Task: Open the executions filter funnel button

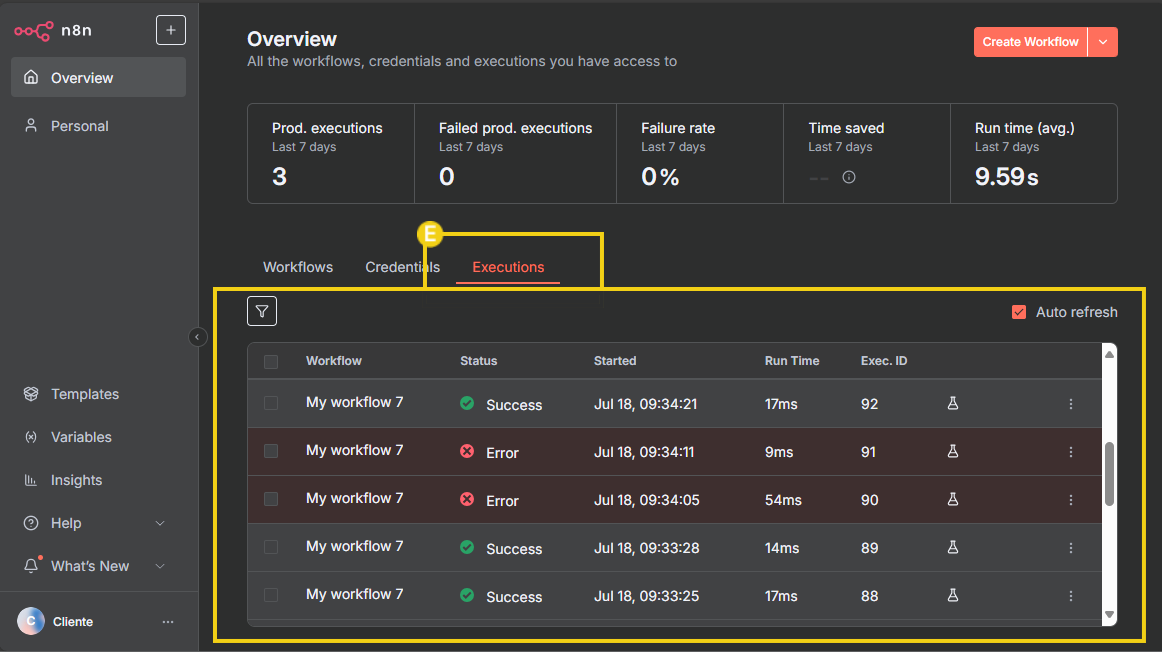Action: [262, 311]
